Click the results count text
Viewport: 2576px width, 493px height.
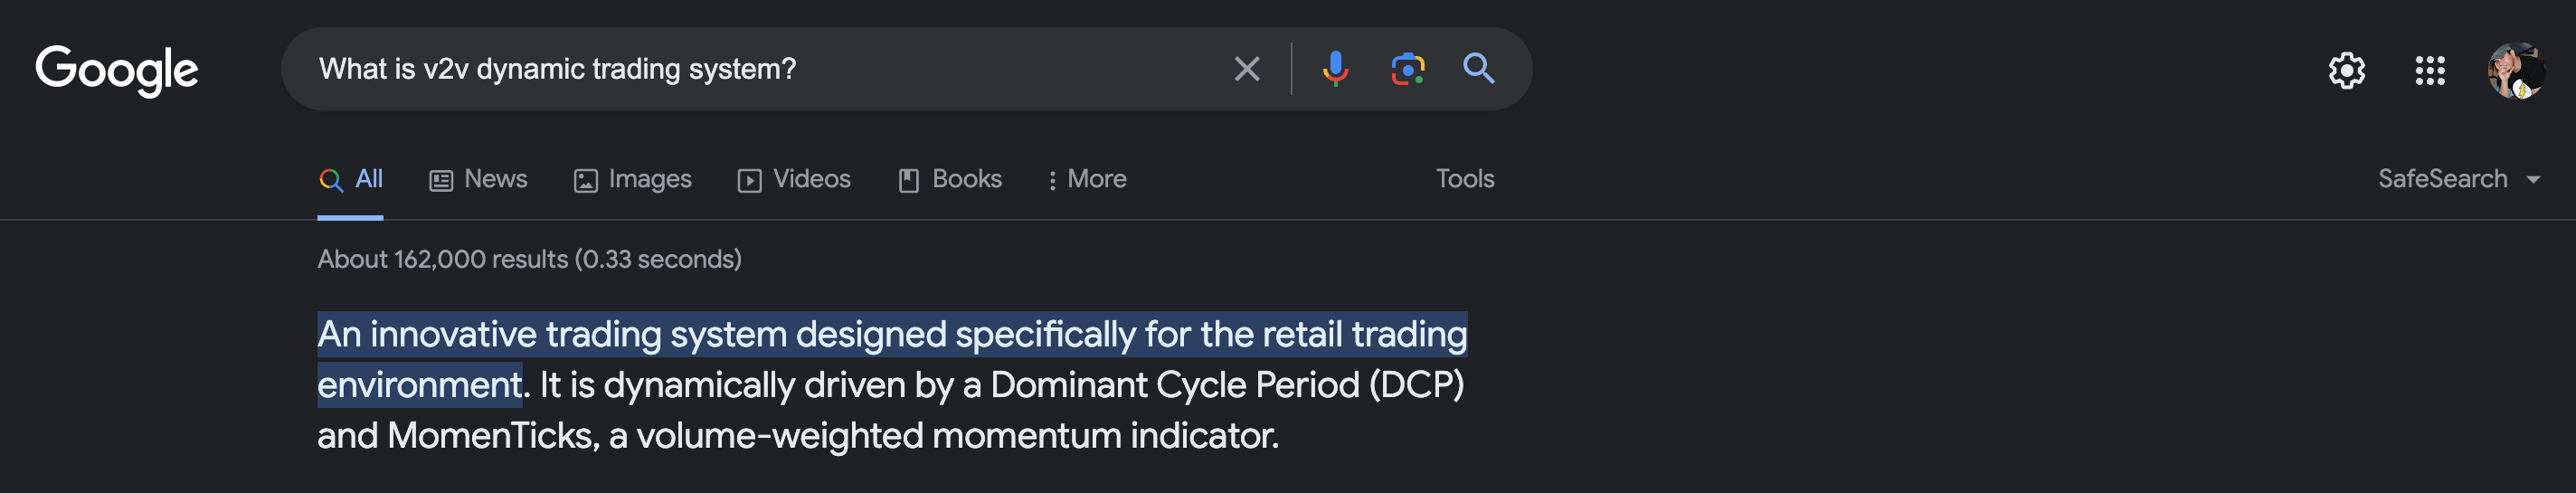(529, 259)
